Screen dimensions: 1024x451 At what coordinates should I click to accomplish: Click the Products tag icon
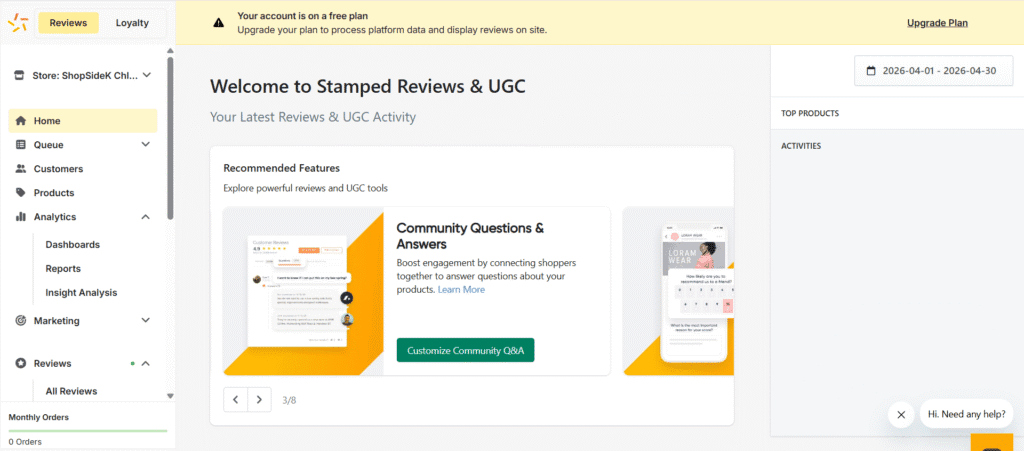(21, 193)
